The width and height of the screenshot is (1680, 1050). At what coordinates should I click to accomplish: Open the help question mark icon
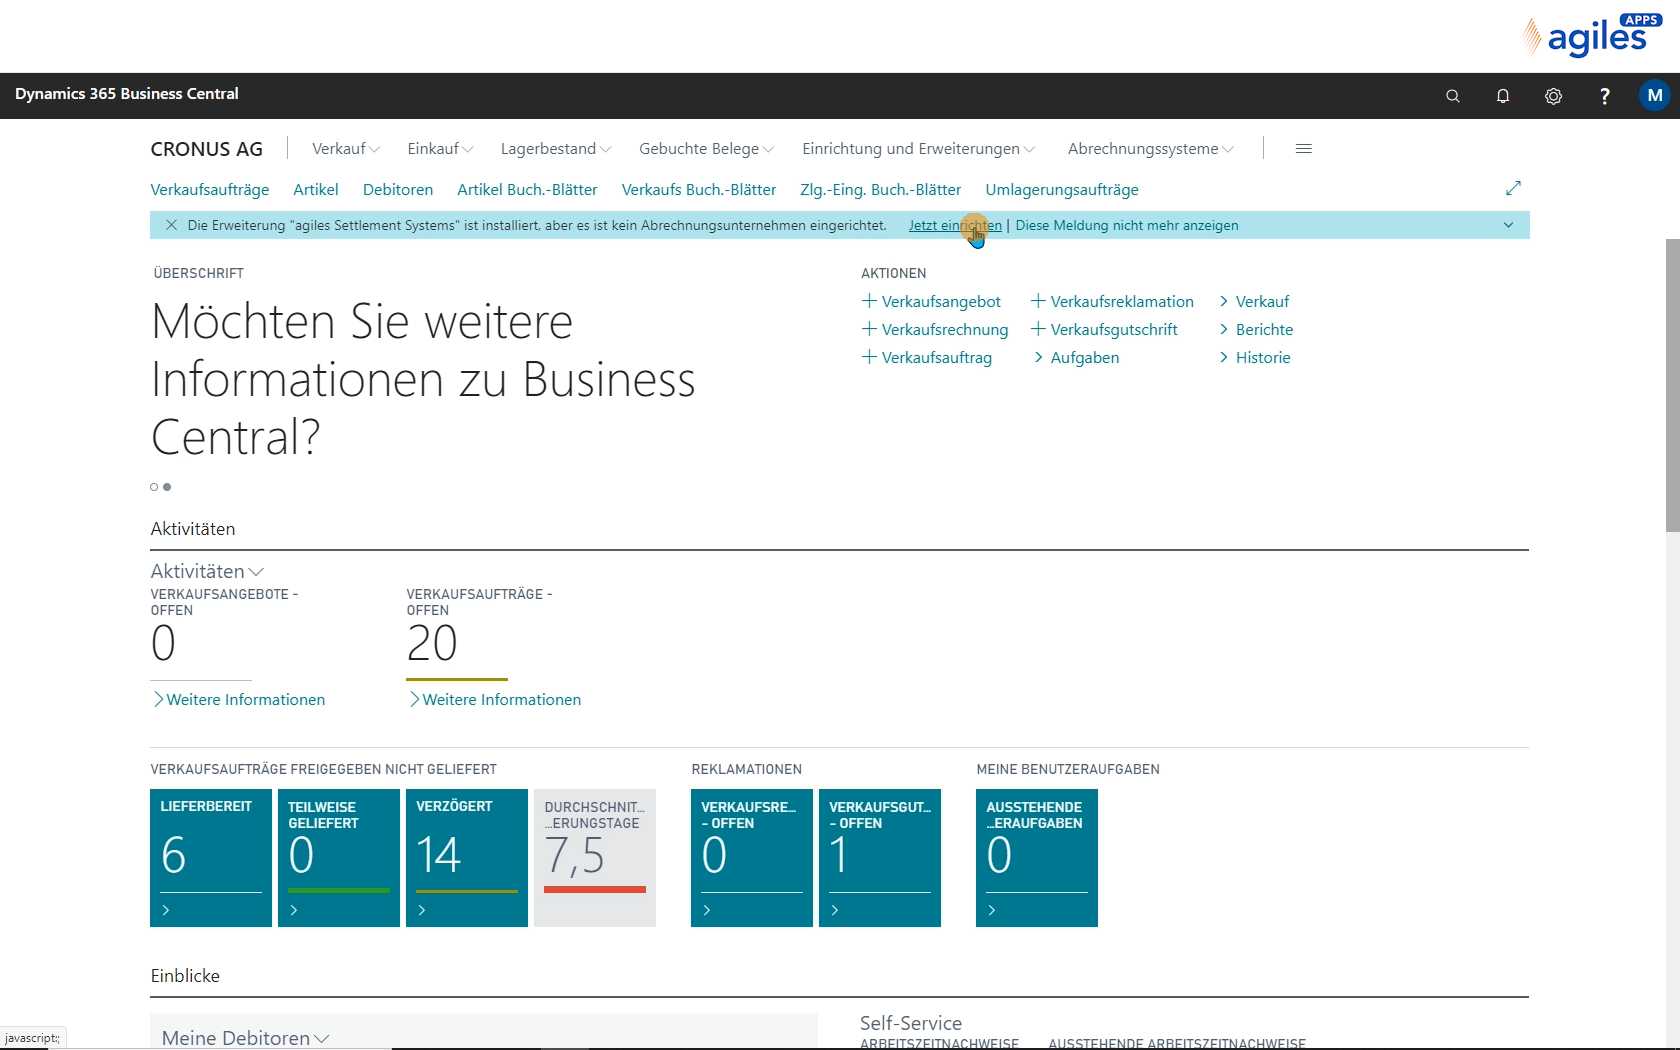pos(1604,96)
